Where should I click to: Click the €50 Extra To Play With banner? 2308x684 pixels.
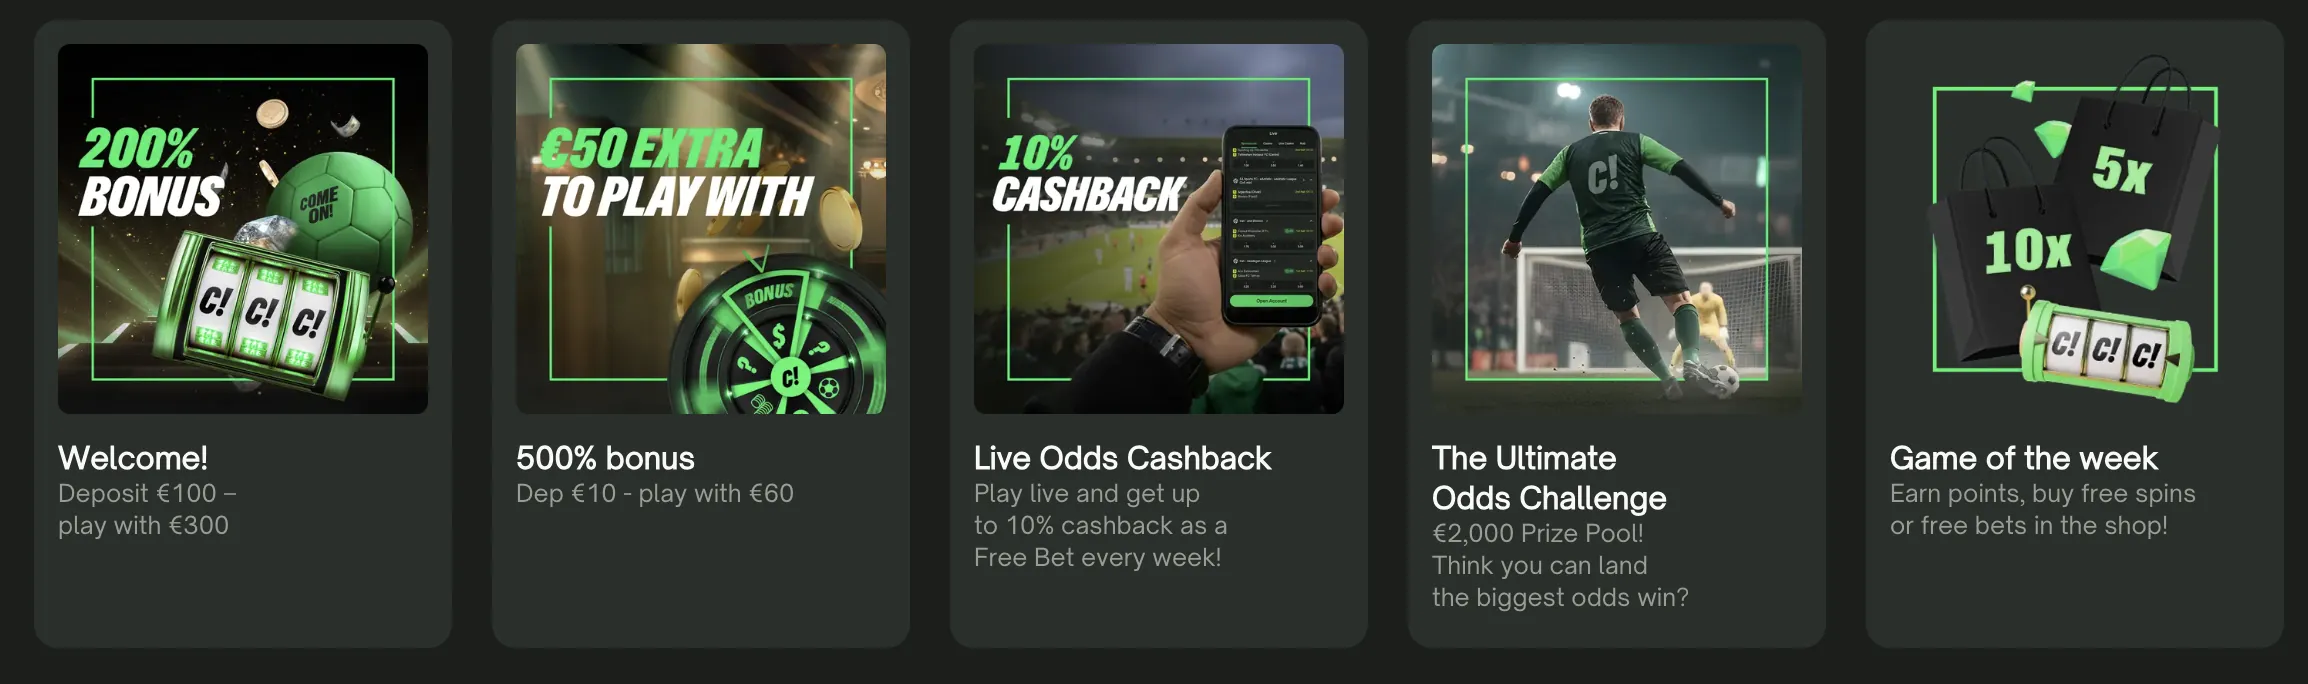701,229
